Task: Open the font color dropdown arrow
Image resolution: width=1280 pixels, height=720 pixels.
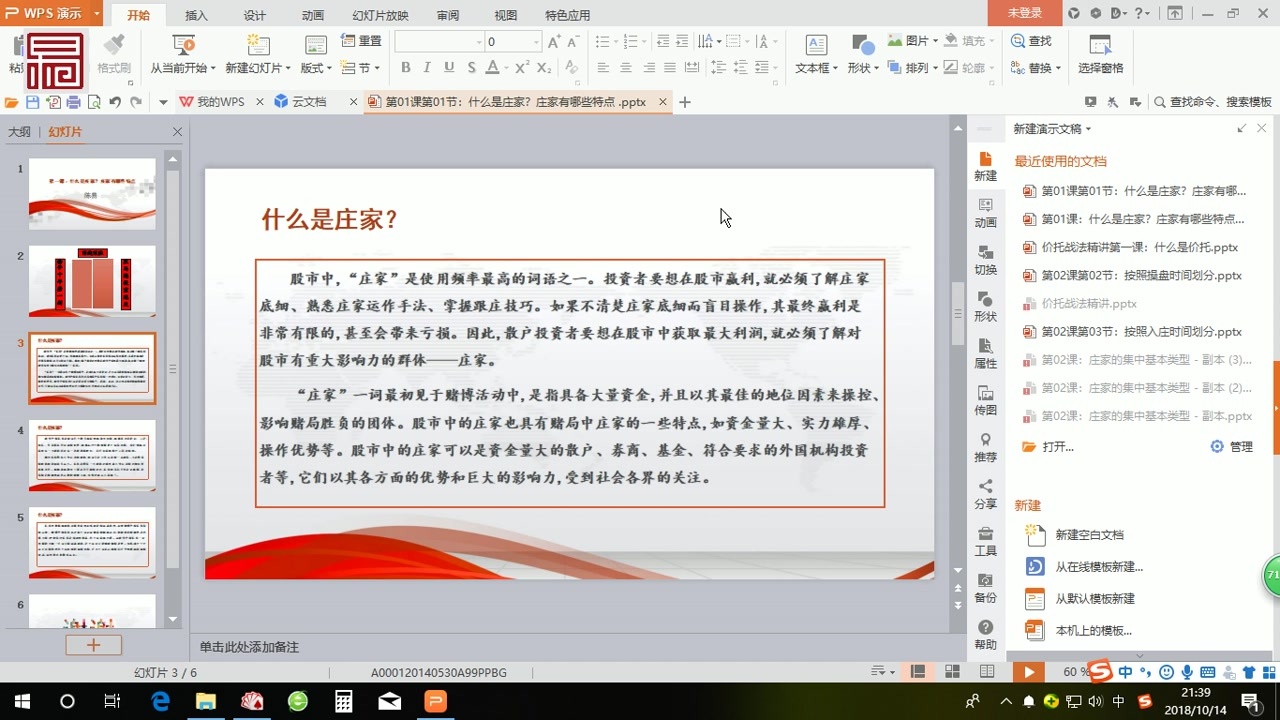Action: point(507,68)
